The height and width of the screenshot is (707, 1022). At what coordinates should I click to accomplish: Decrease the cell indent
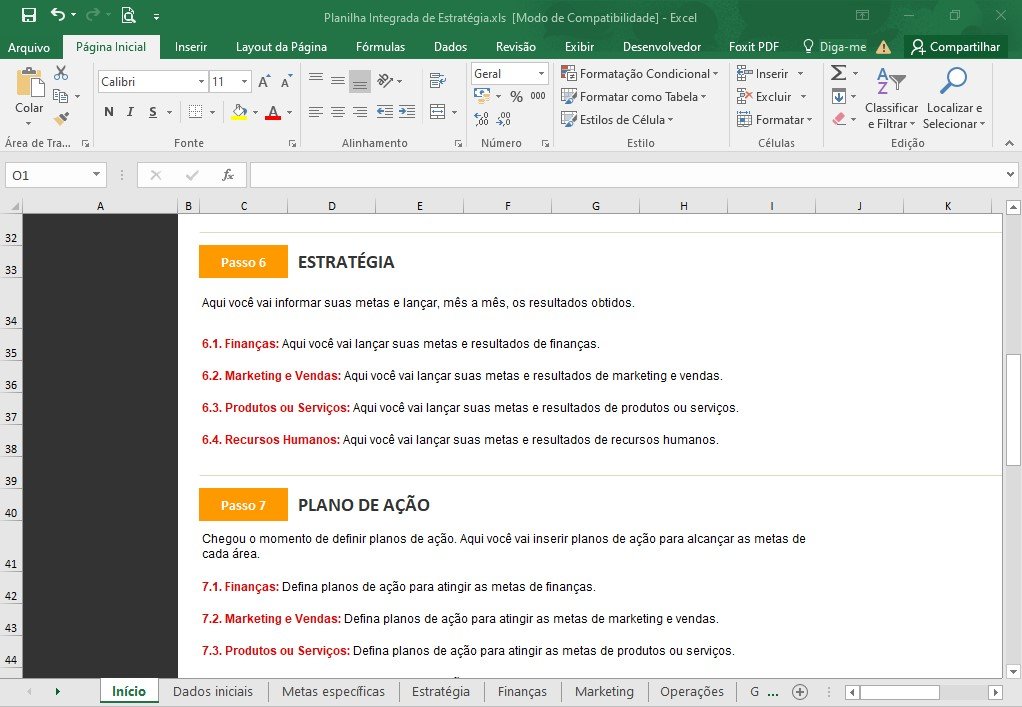[385, 111]
